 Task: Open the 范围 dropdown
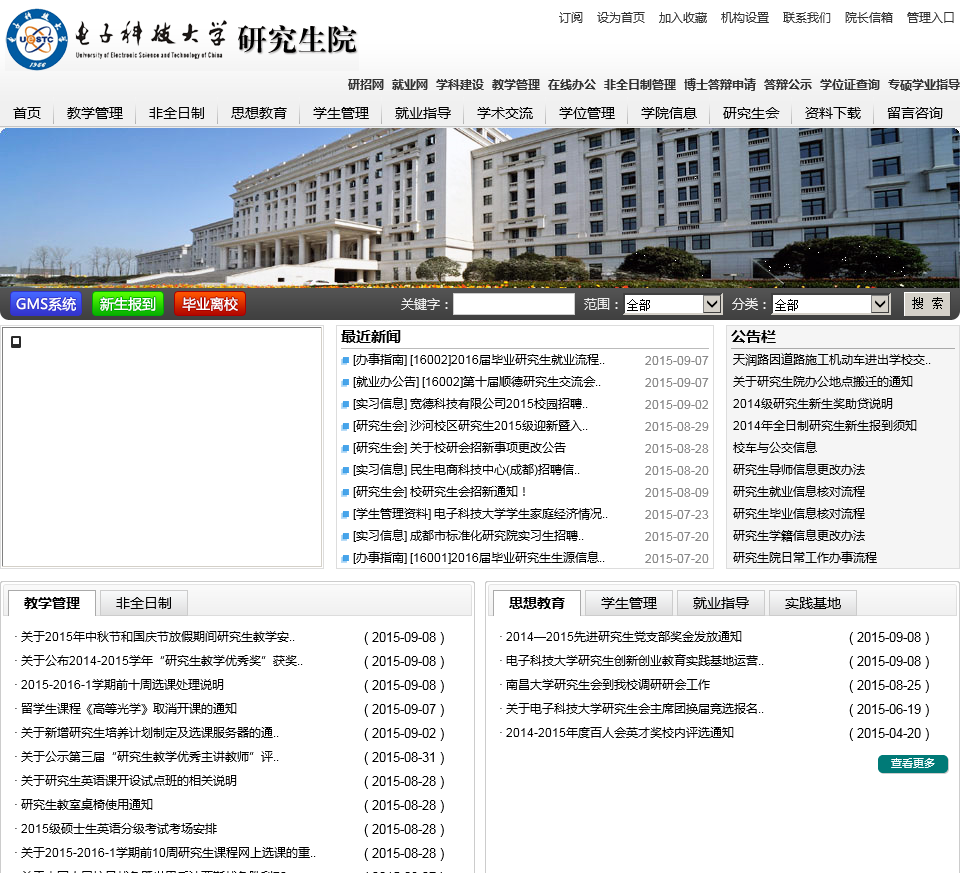click(x=672, y=304)
